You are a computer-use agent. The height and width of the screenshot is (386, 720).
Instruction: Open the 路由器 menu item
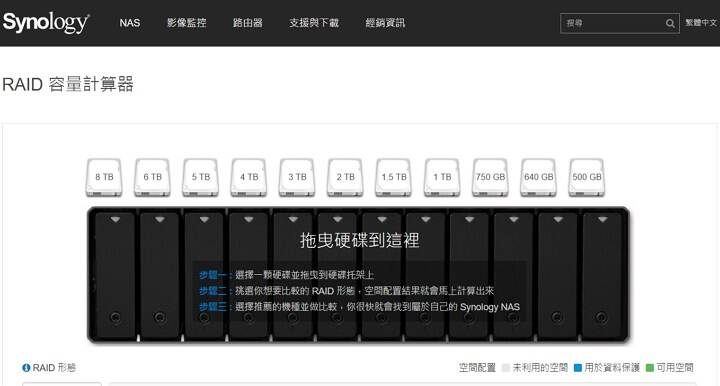(x=248, y=23)
